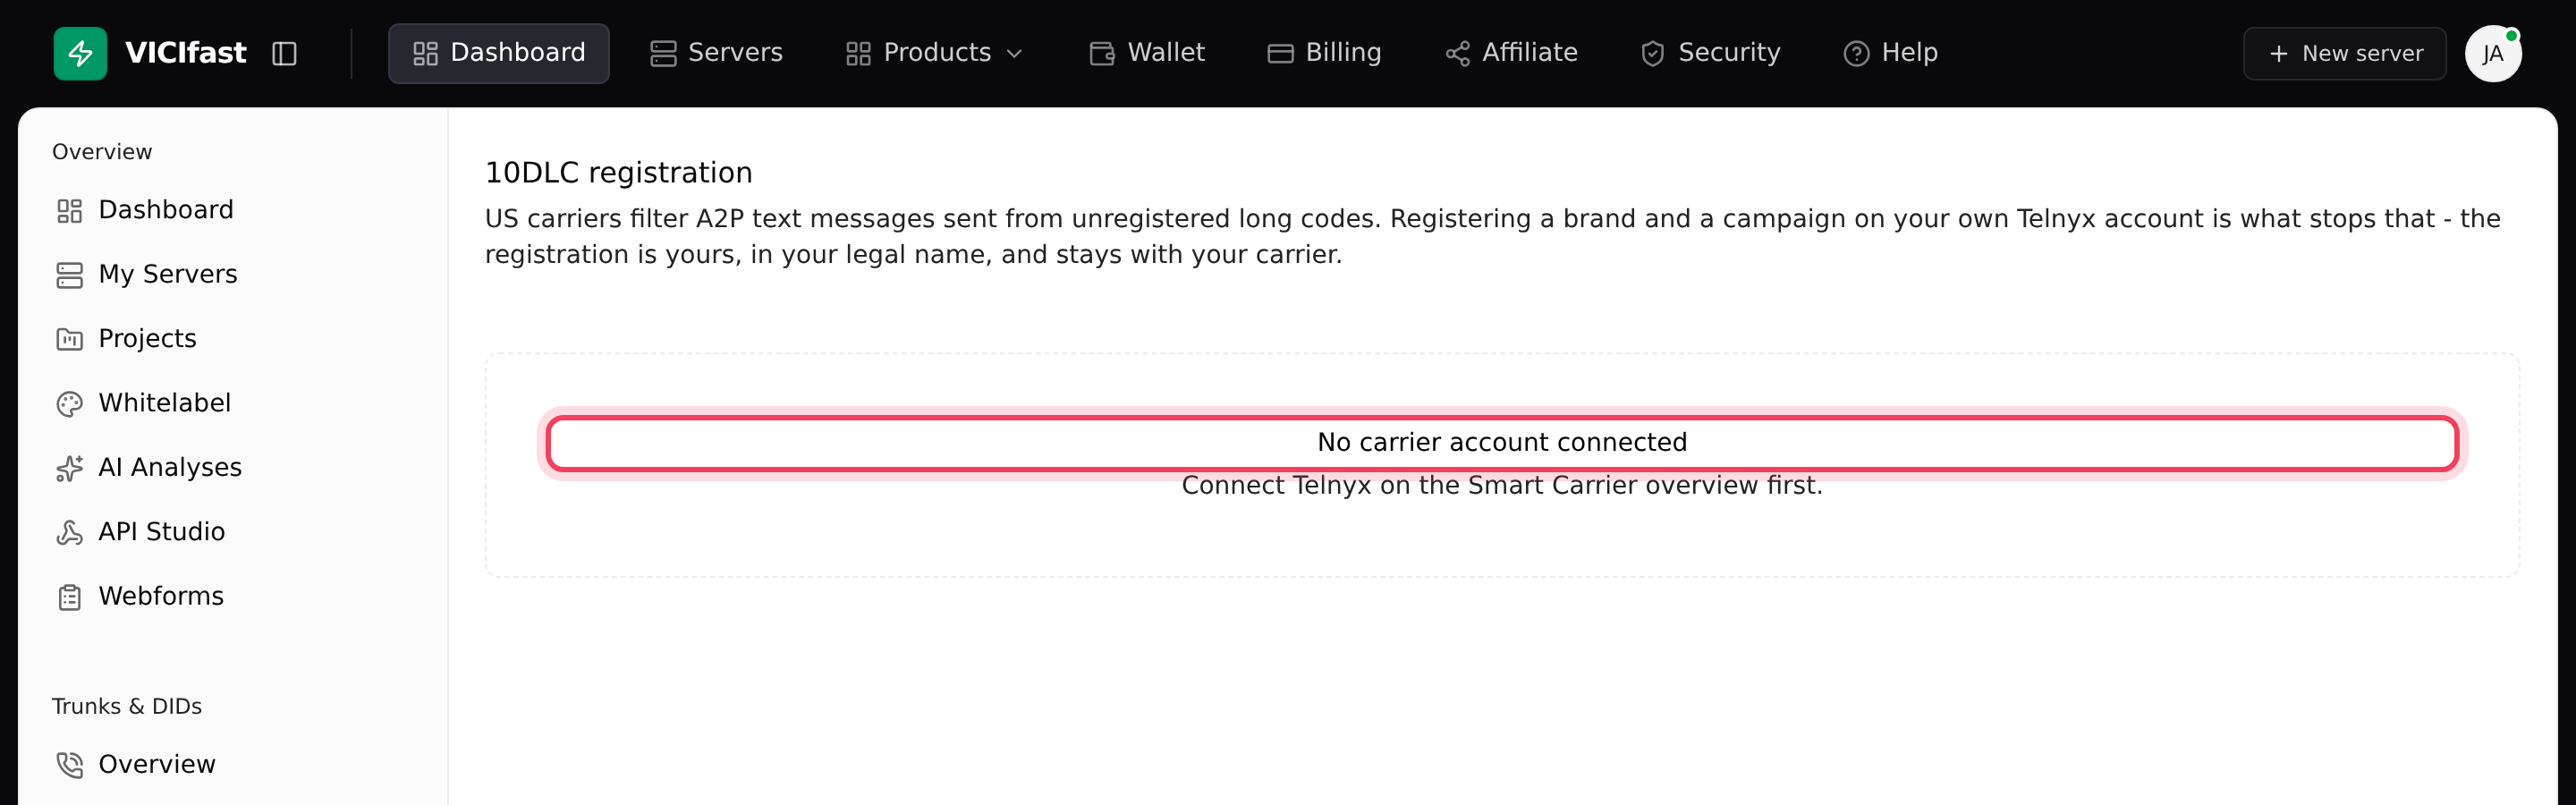This screenshot has width=2576, height=805.
Task: Click the VICIfast lightning bolt logo
Action: tap(80, 53)
